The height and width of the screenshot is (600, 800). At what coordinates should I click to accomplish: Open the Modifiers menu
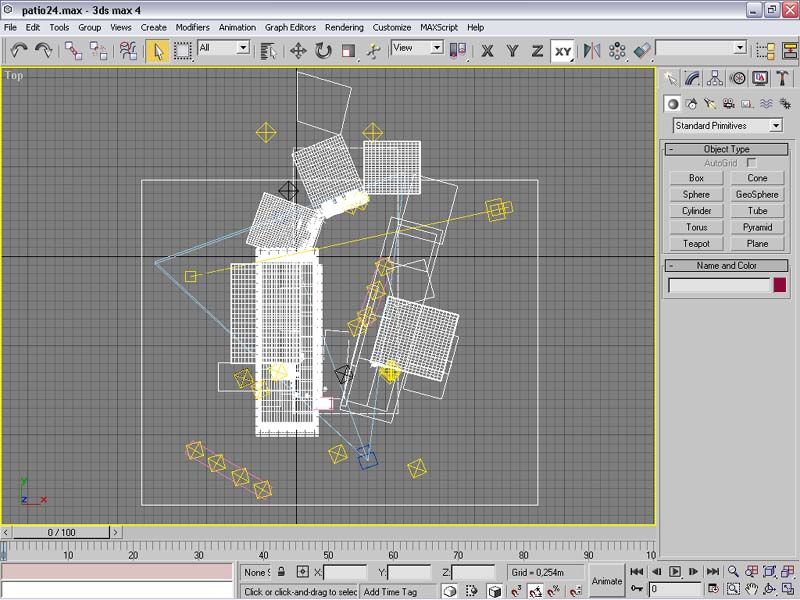coord(192,28)
